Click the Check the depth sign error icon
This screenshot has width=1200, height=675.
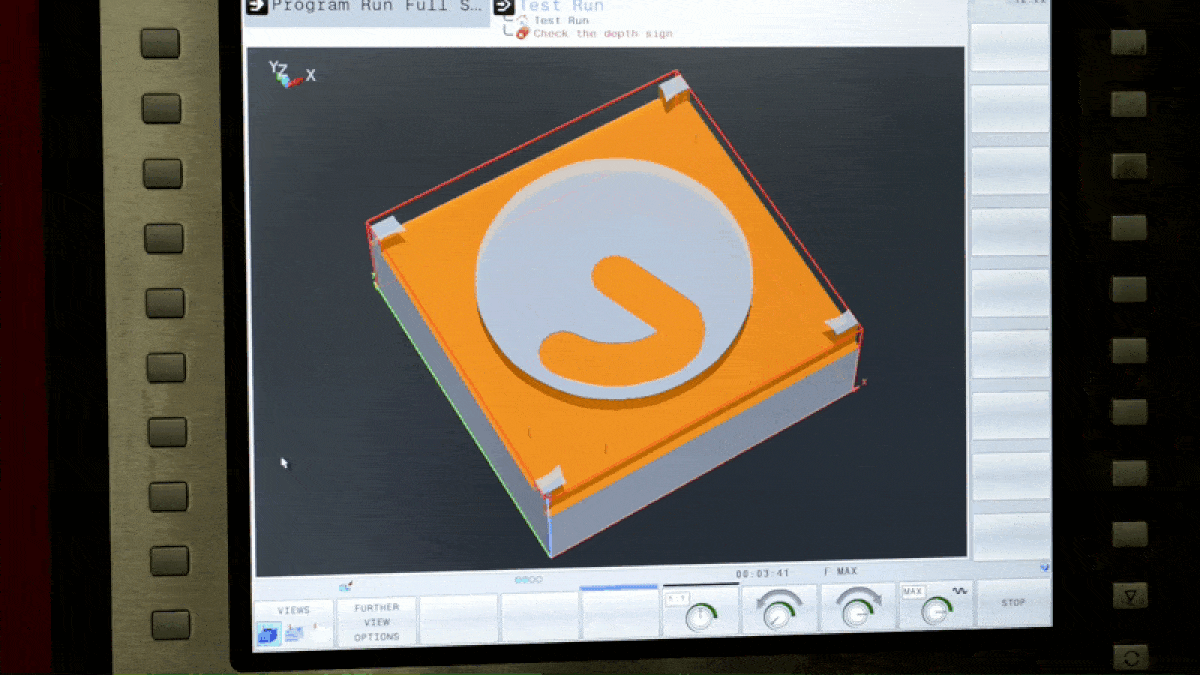522,33
